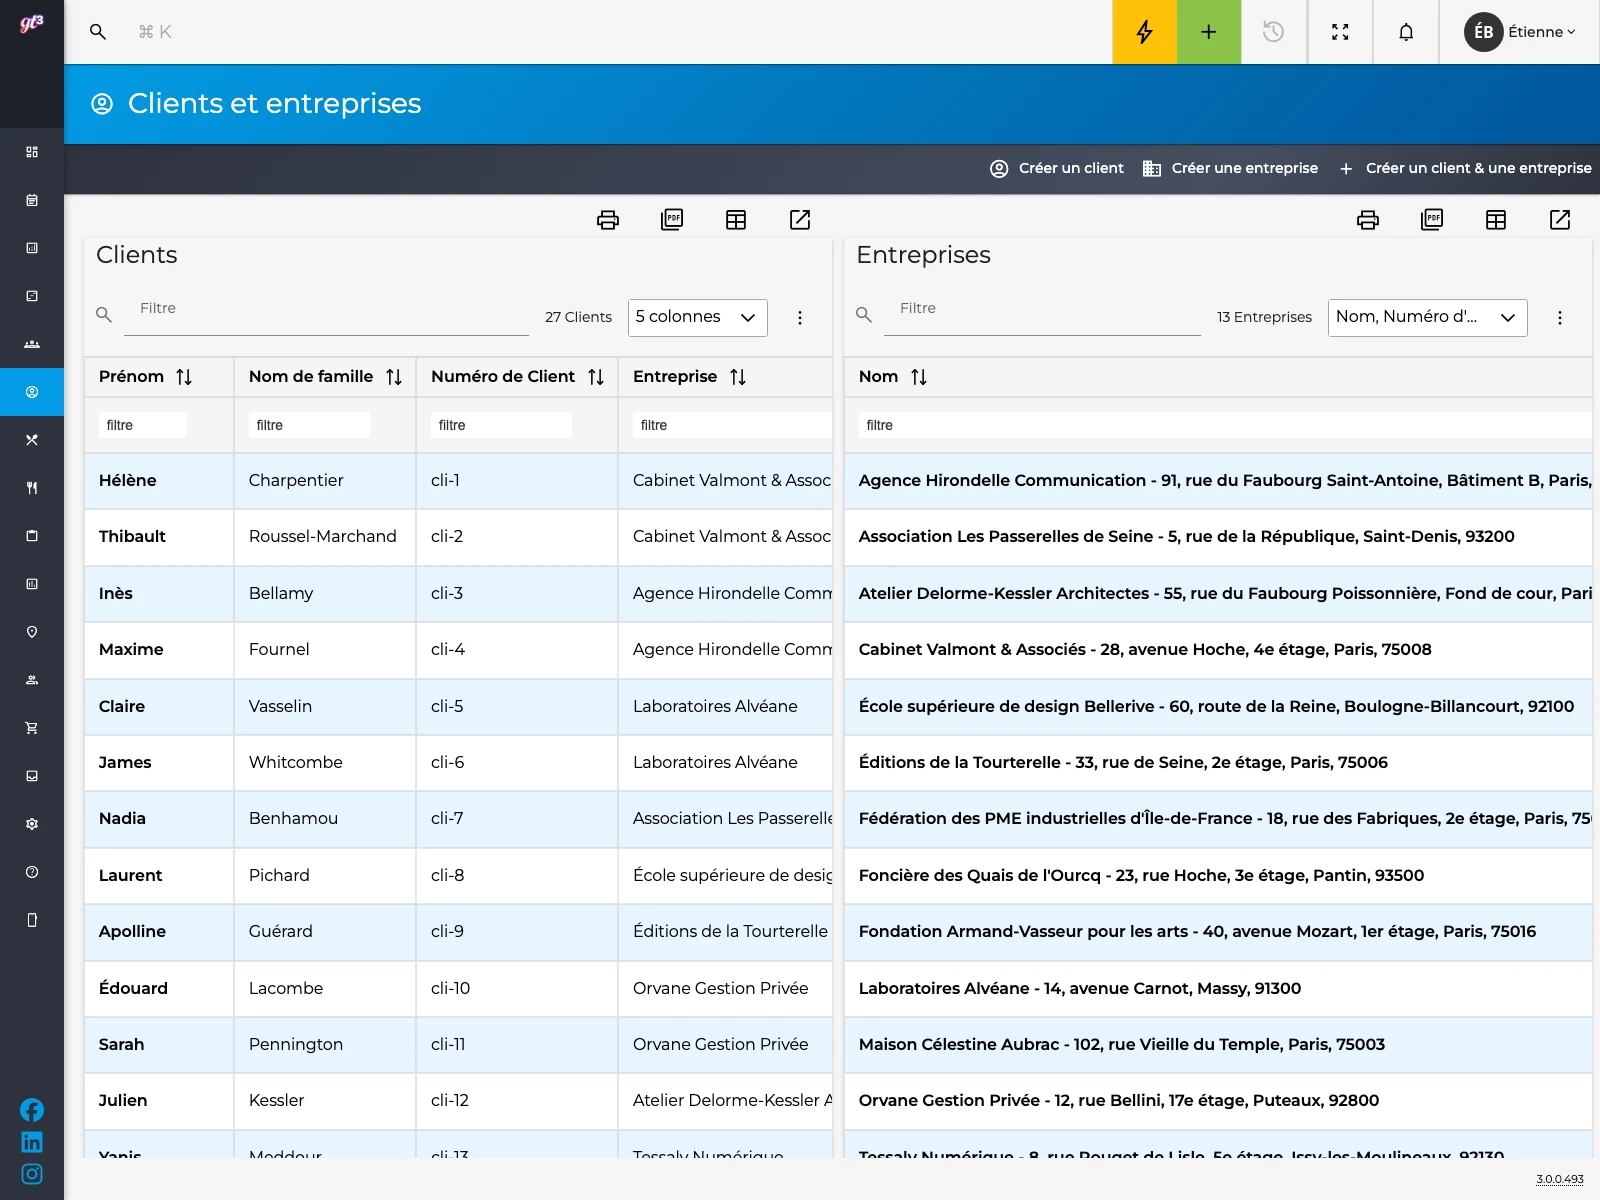
Task: Click 'Créer une entreprise'
Action: coord(1231,168)
